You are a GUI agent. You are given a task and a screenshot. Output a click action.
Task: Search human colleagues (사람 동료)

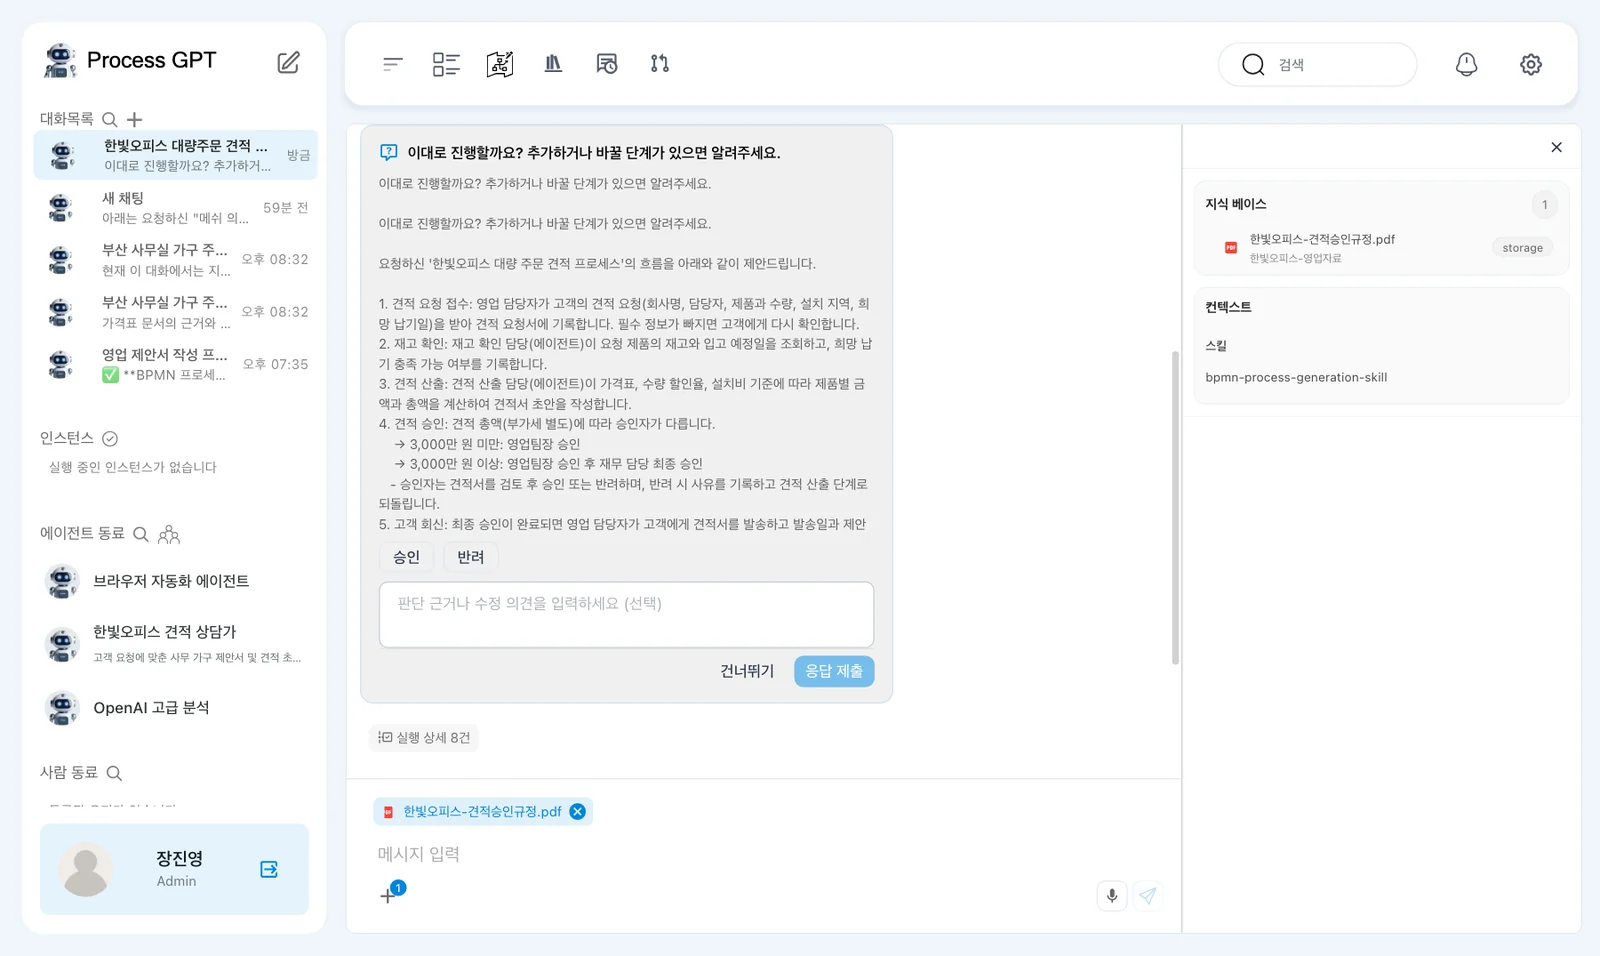(x=114, y=773)
